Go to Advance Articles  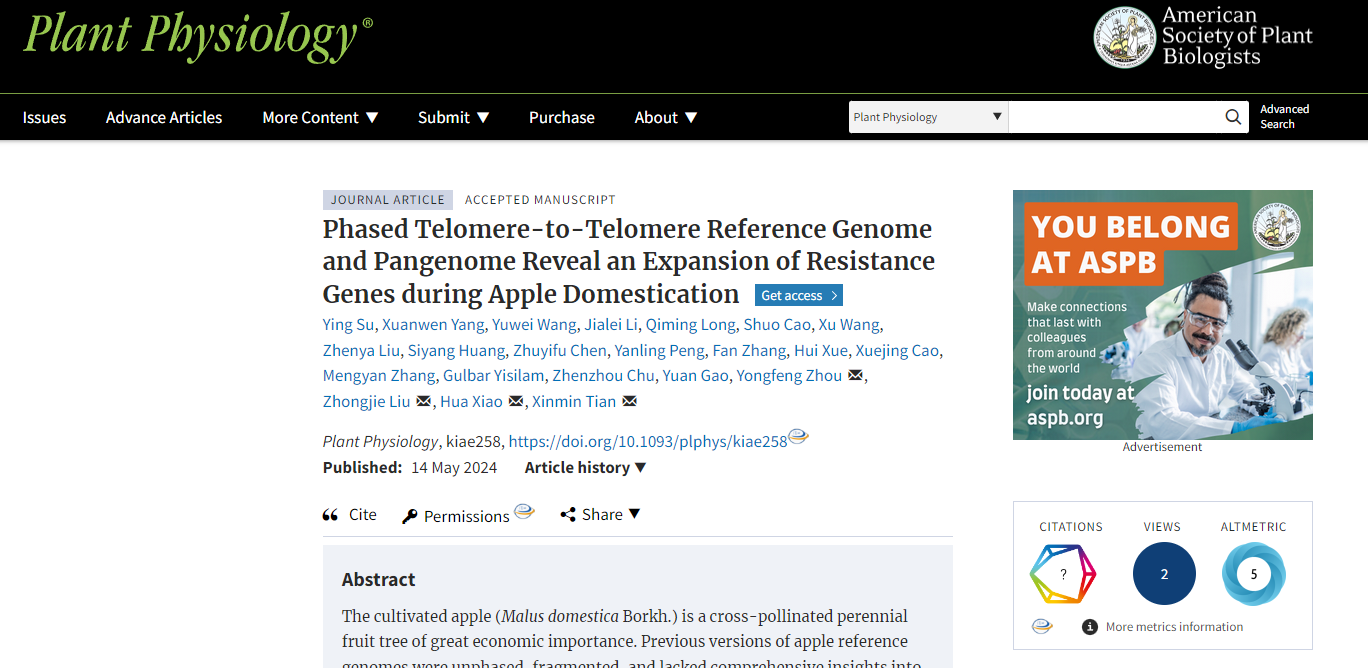click(x=164, y=117)
